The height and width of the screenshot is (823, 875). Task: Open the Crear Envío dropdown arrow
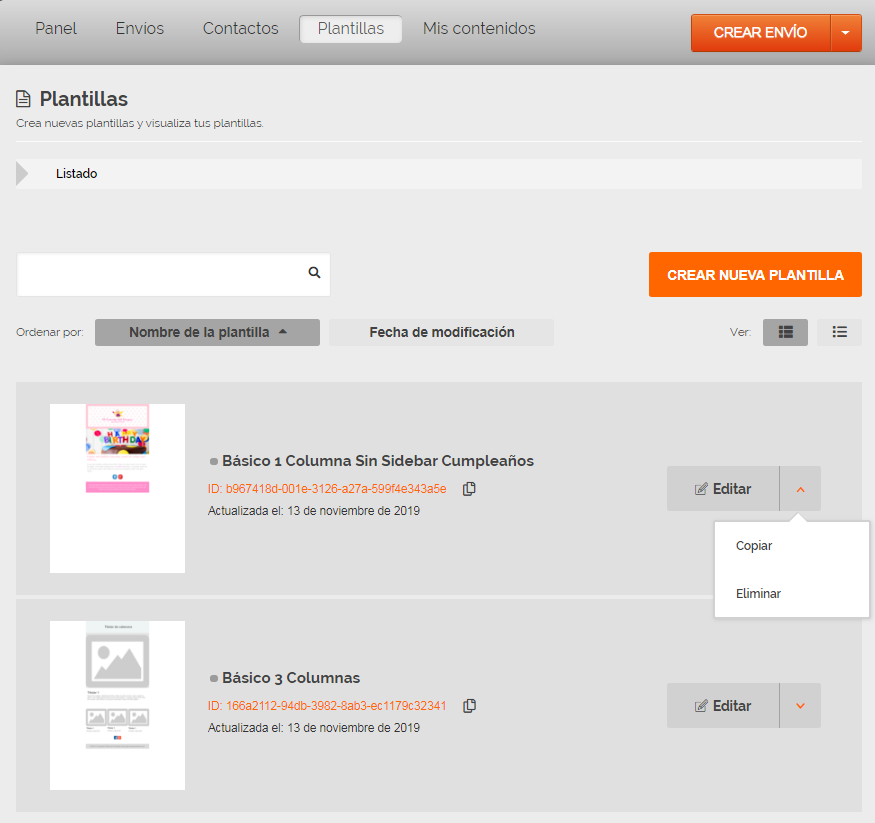click(x=846, y=33)
